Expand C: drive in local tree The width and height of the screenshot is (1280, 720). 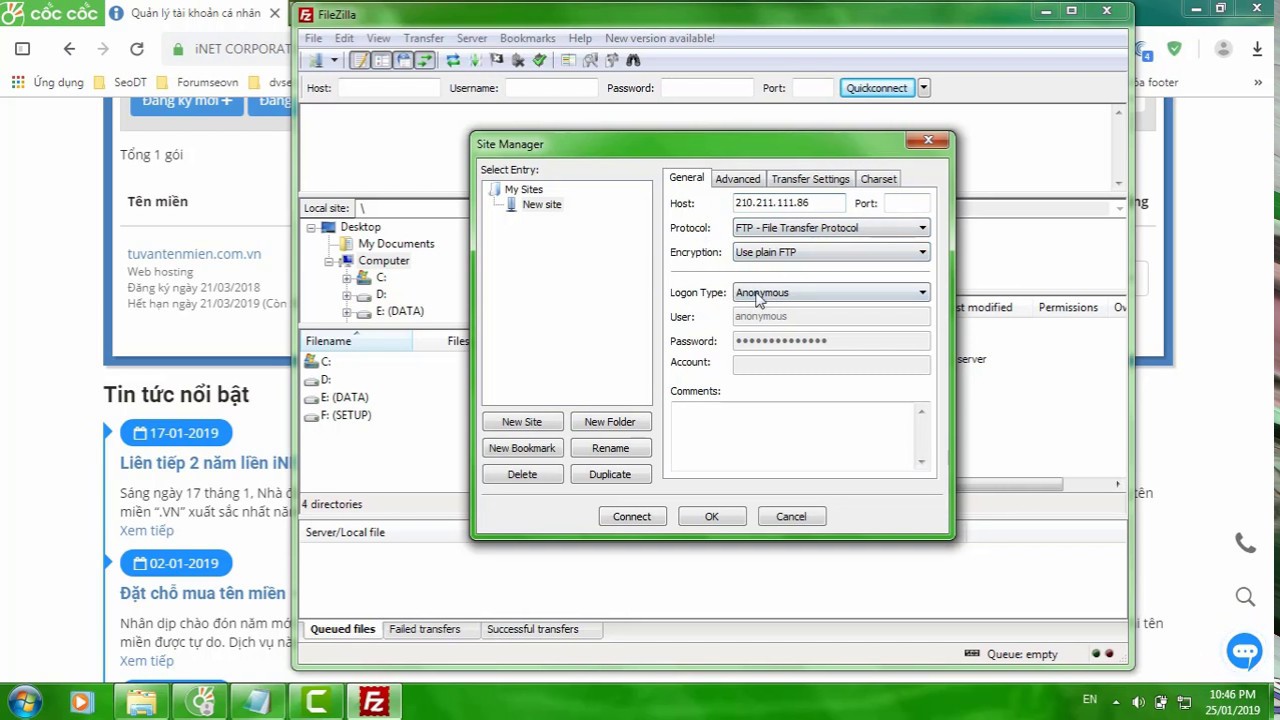(346, 278)
